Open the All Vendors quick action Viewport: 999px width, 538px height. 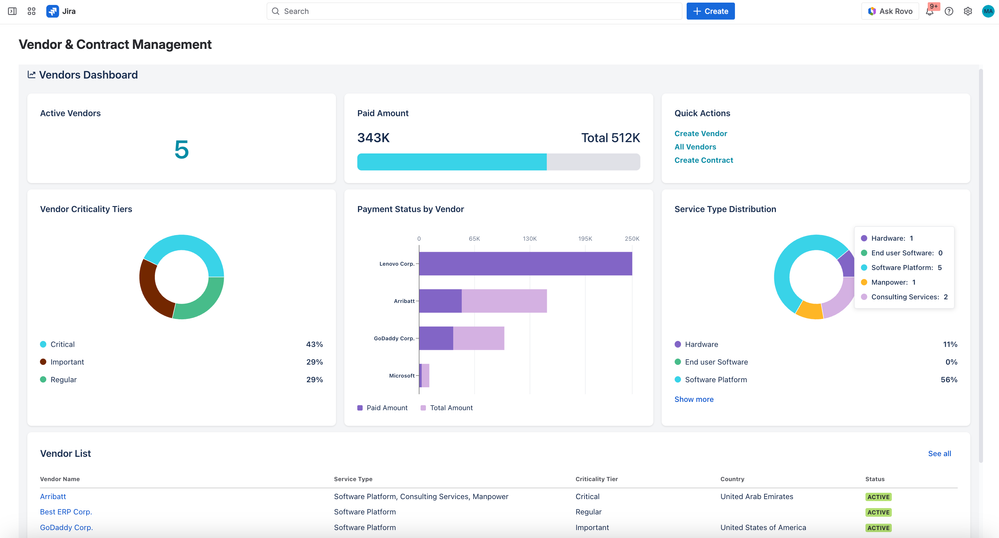click(x=695, y=147)
